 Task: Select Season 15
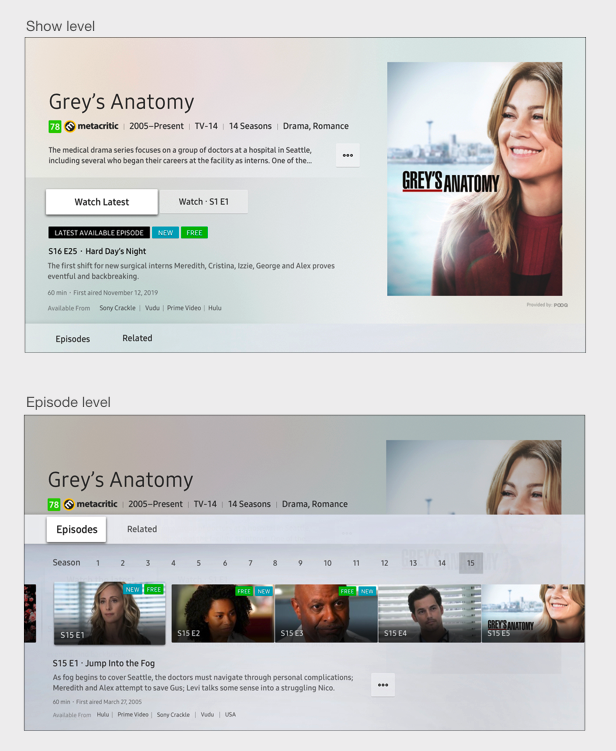click(471, 563)
